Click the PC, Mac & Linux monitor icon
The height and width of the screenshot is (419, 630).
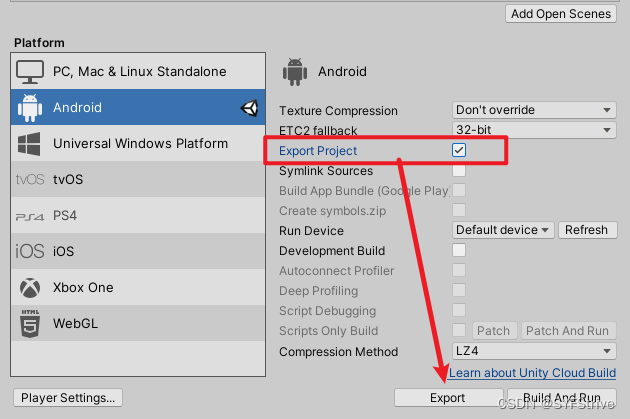30,72
